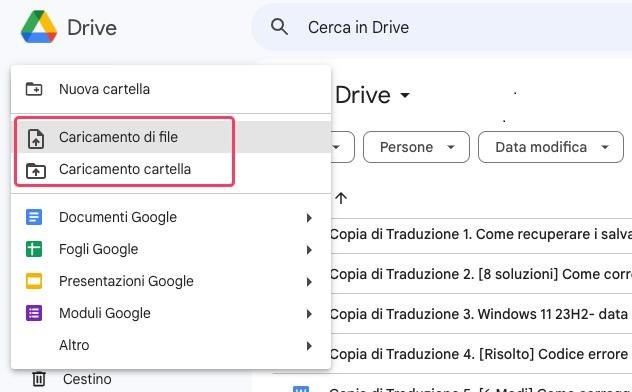Click the sort direction up arrow
This screenshot has width=632, height=392.
[341, 198]
